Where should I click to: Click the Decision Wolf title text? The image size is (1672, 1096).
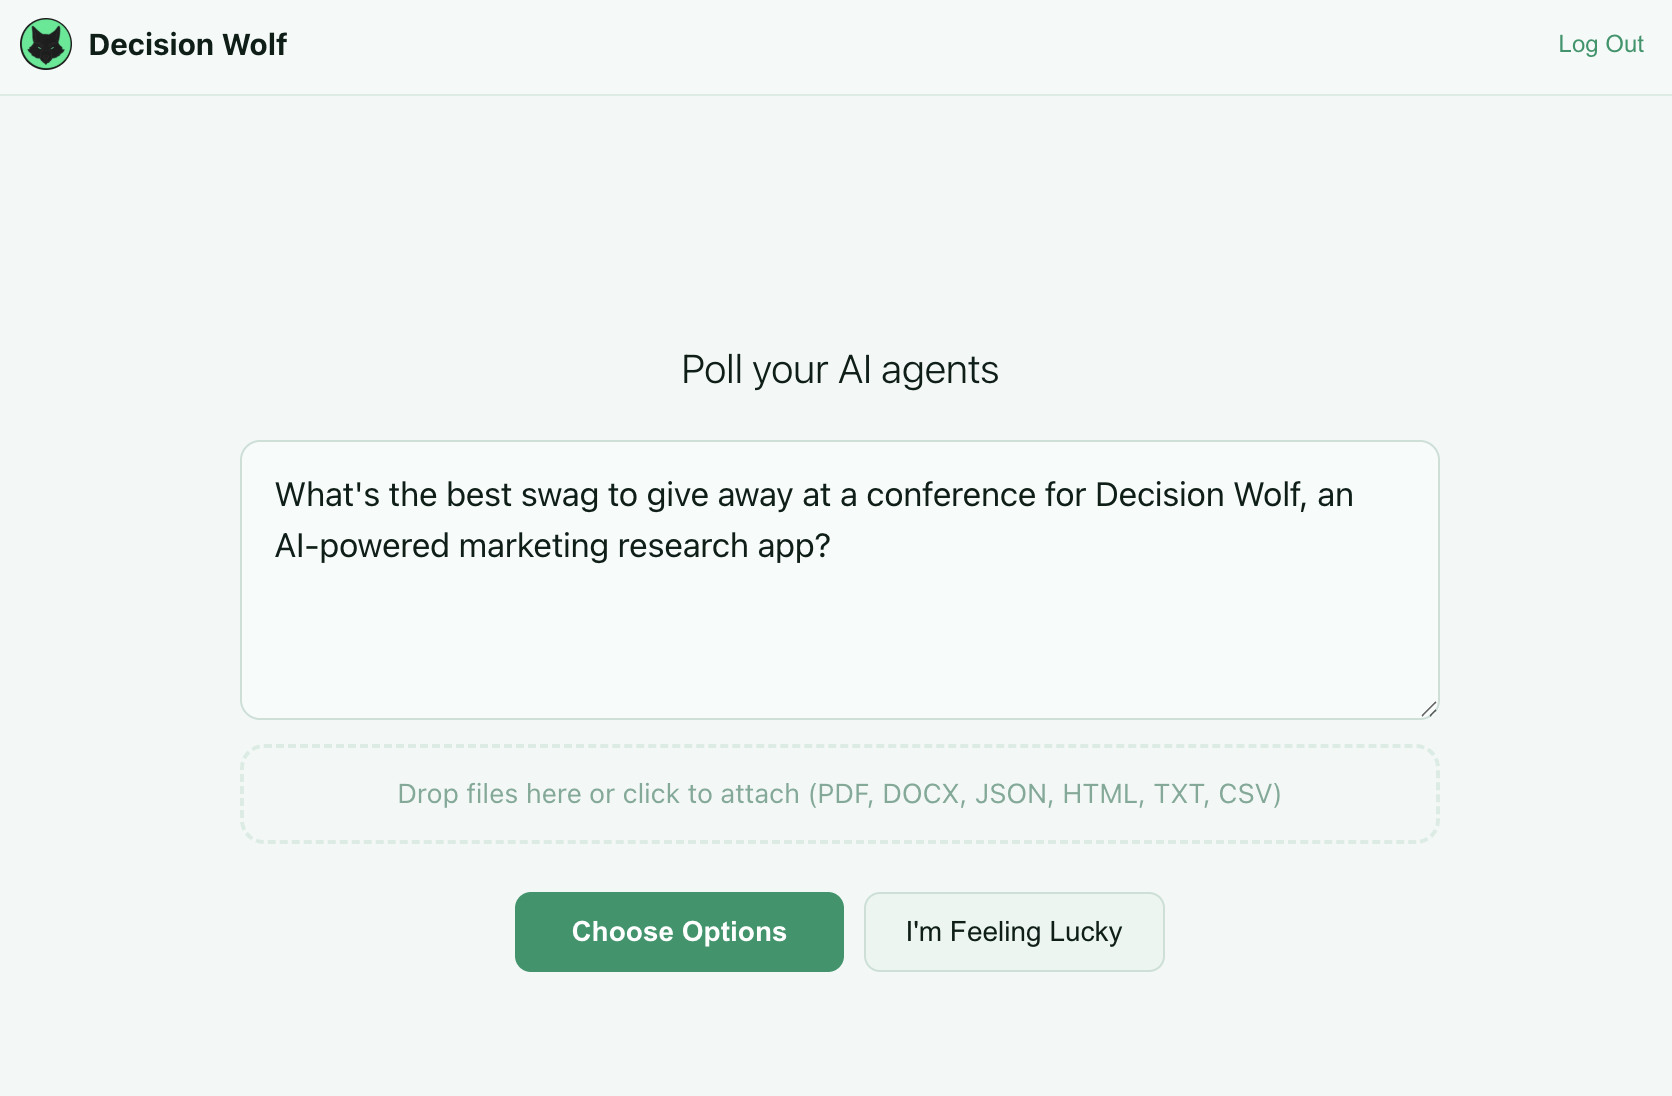click(x=188, y=44)
